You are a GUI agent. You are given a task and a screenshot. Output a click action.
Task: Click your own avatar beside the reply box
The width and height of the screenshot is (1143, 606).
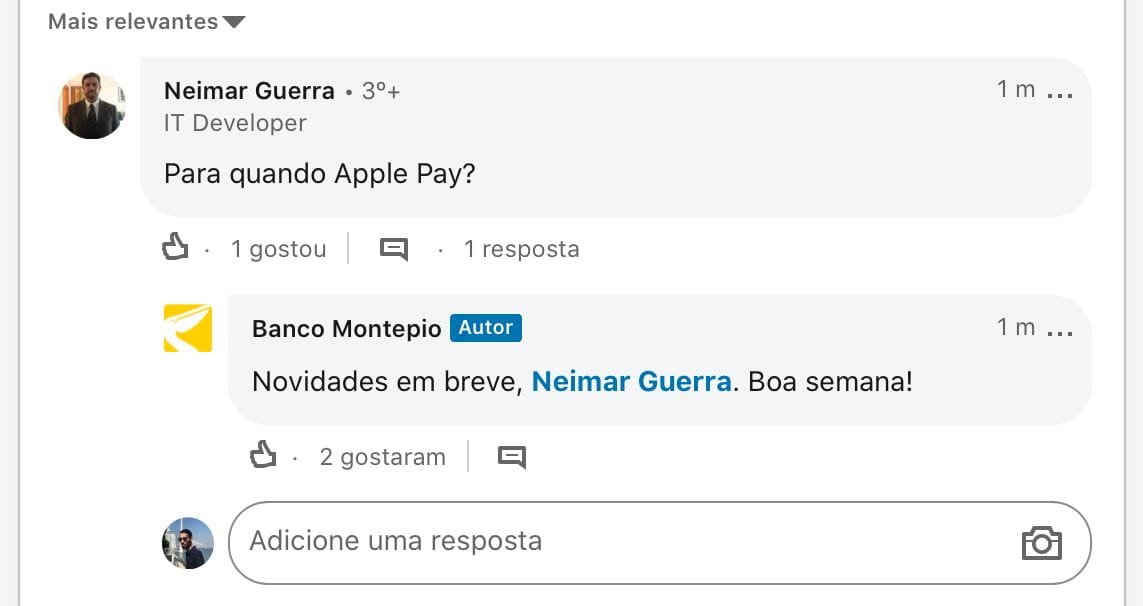(188, 543)
